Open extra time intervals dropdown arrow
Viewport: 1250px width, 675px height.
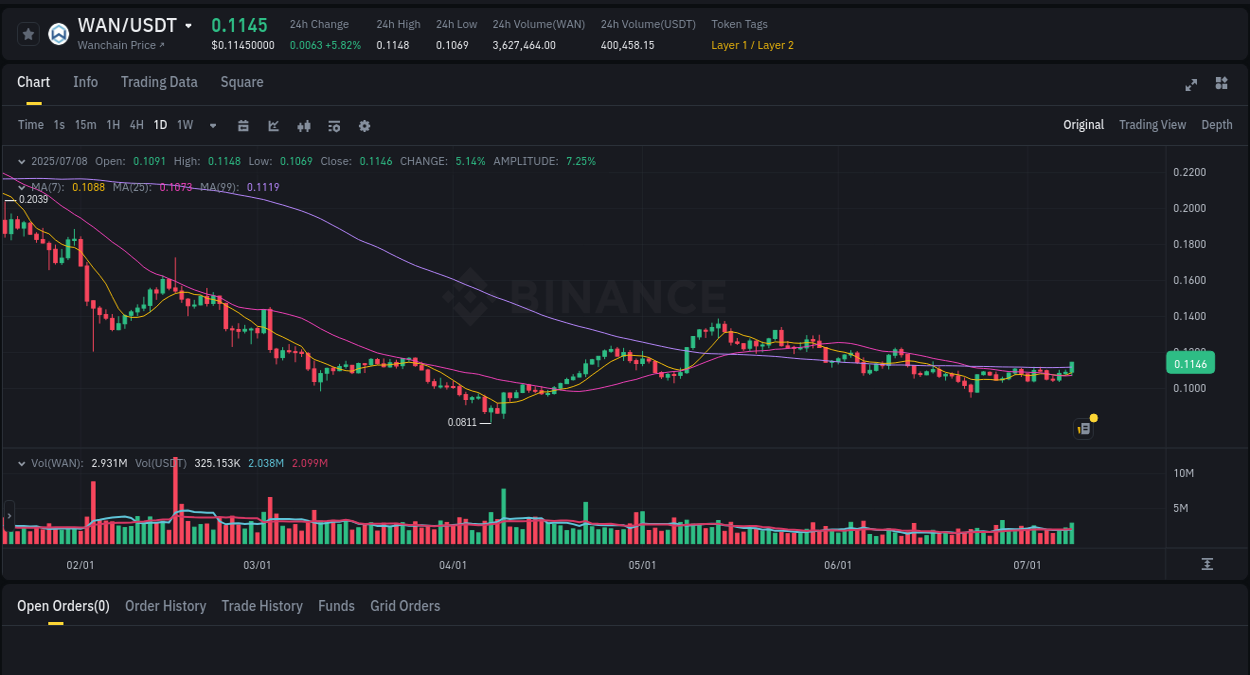click(x=212, y=125)
